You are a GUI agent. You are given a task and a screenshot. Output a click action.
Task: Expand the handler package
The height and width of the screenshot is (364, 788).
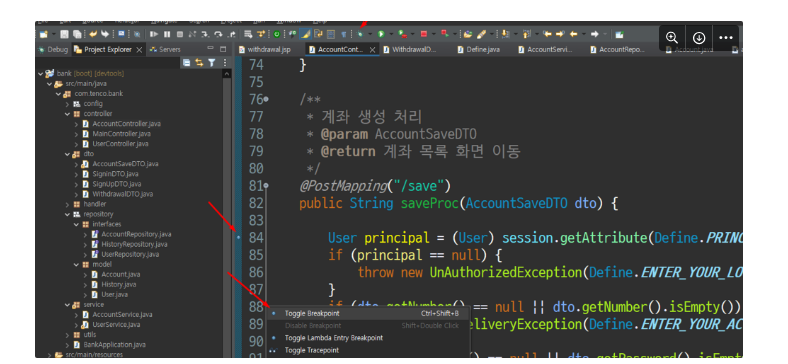pos(67,204)
